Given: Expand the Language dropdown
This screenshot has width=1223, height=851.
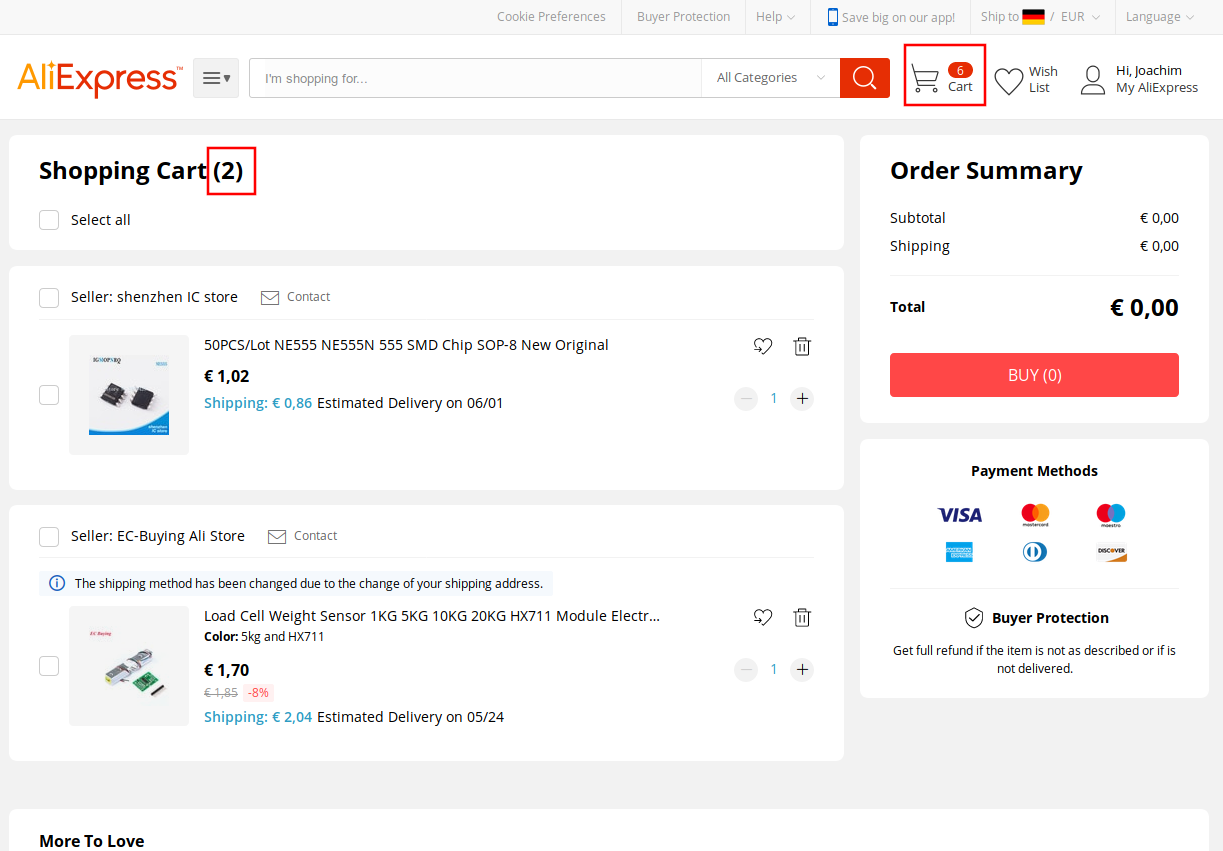Looking at the screenshot, I should pos(1160,17).
